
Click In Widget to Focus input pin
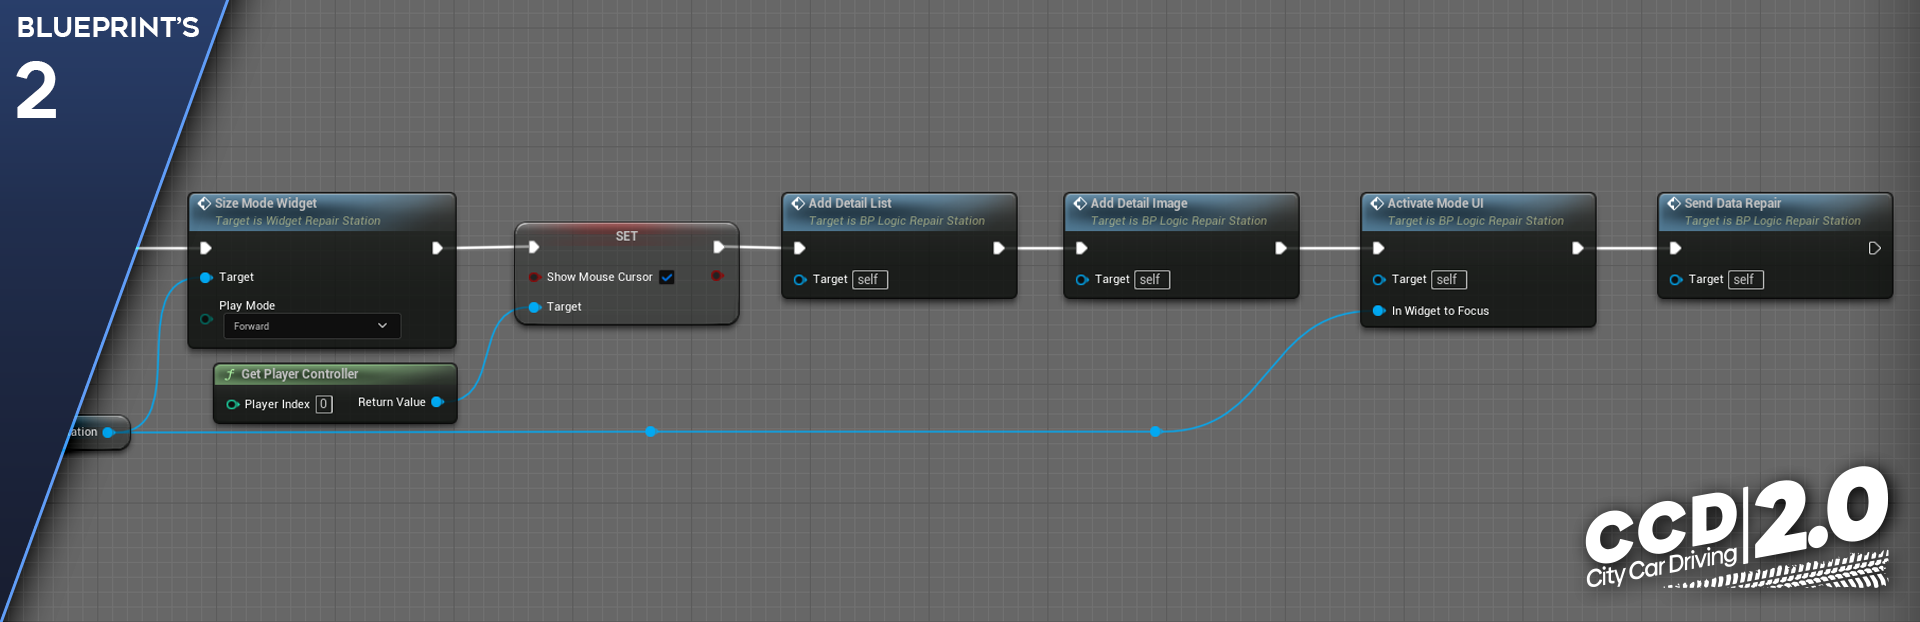pos(1379,311)
